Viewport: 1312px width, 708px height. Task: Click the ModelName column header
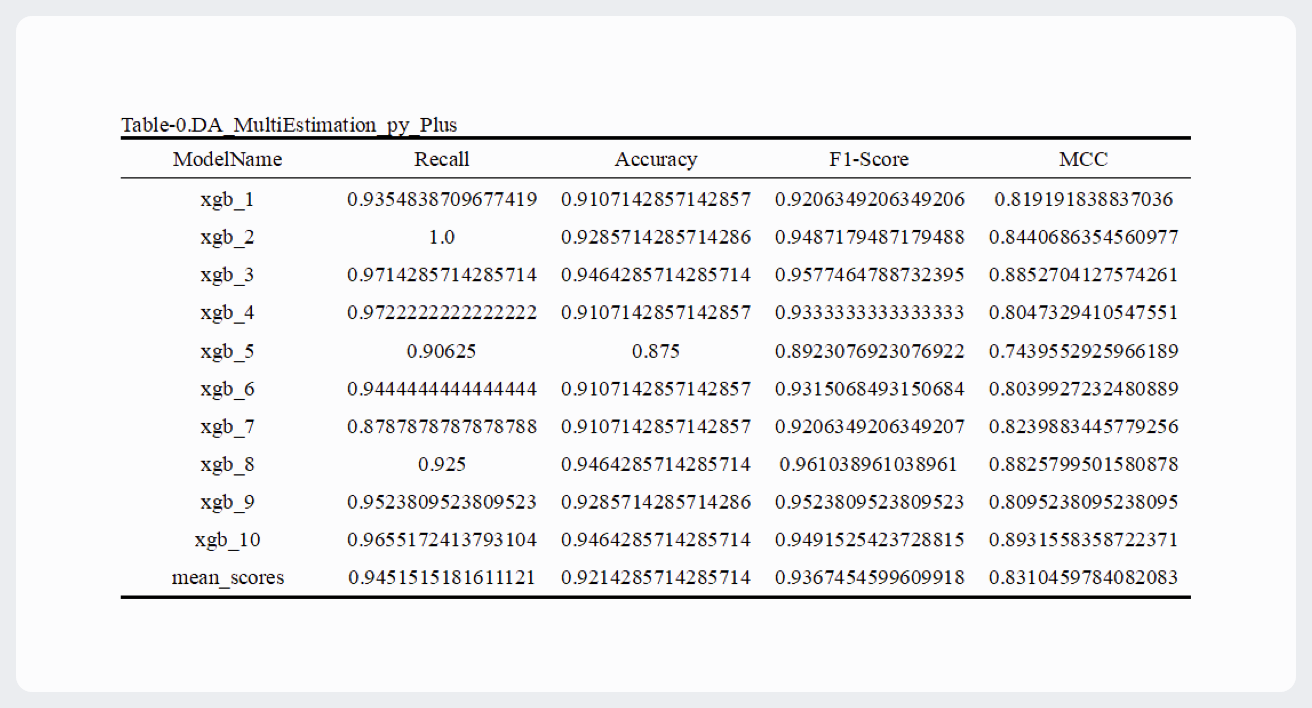click(227, 159)
